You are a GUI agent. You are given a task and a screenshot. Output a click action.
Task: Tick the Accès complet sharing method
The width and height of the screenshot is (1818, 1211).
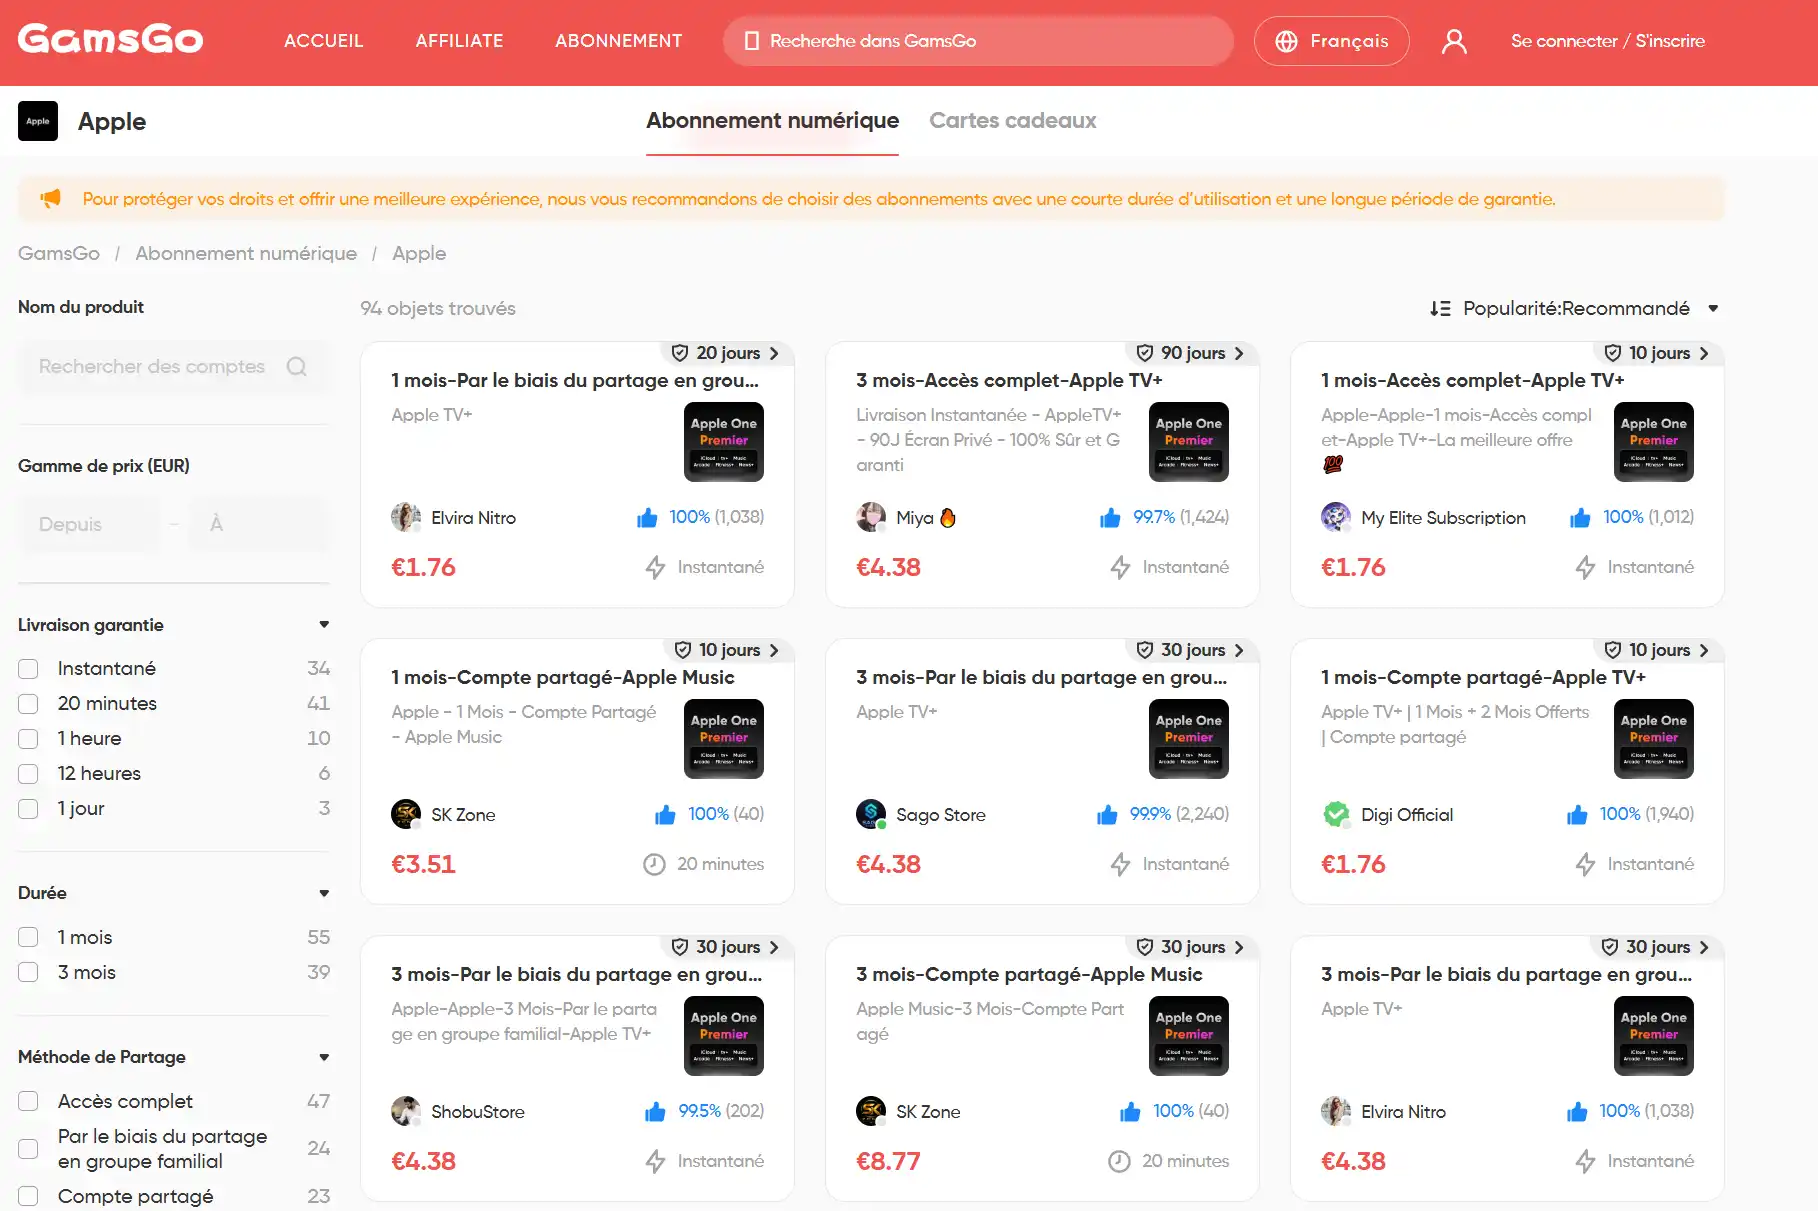pyautogui.click(x=28, y=1102)
